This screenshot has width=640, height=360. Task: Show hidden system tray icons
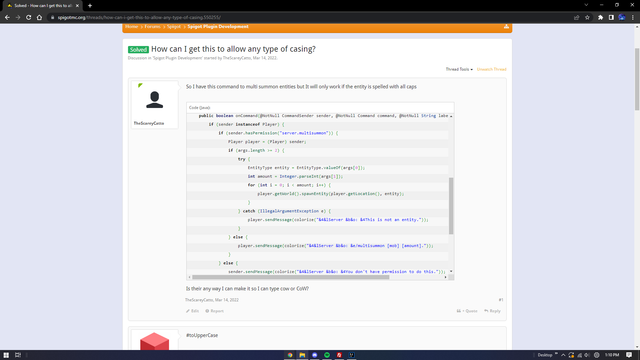(563, 355)
